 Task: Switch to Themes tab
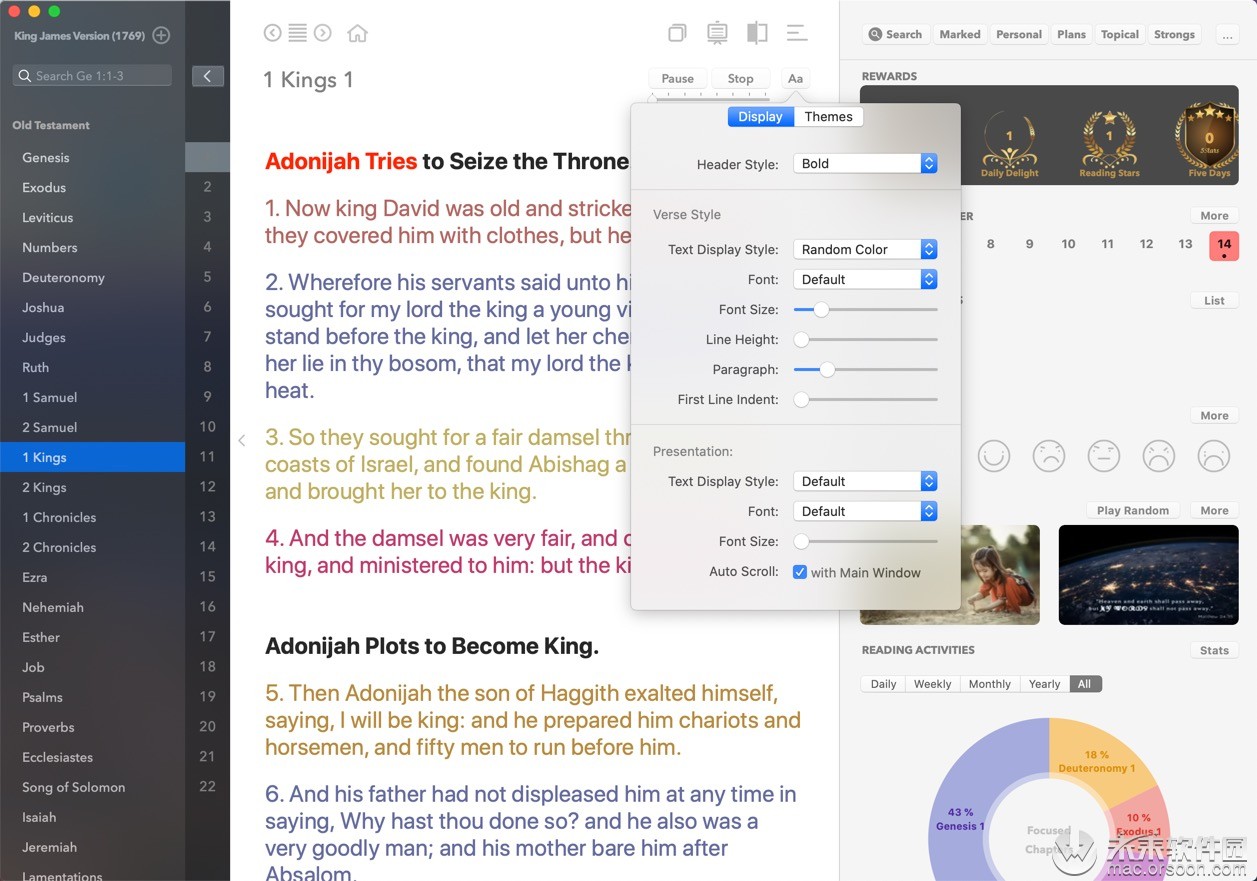click(x=828, y=117)
